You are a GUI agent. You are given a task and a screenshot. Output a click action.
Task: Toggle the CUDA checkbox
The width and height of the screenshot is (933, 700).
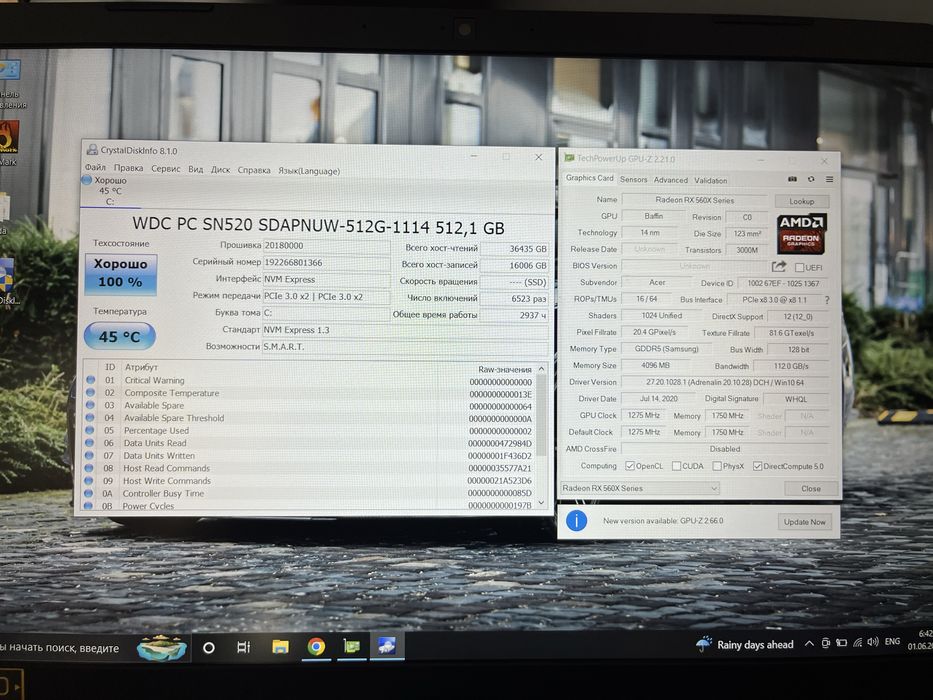tap(676, 466)
